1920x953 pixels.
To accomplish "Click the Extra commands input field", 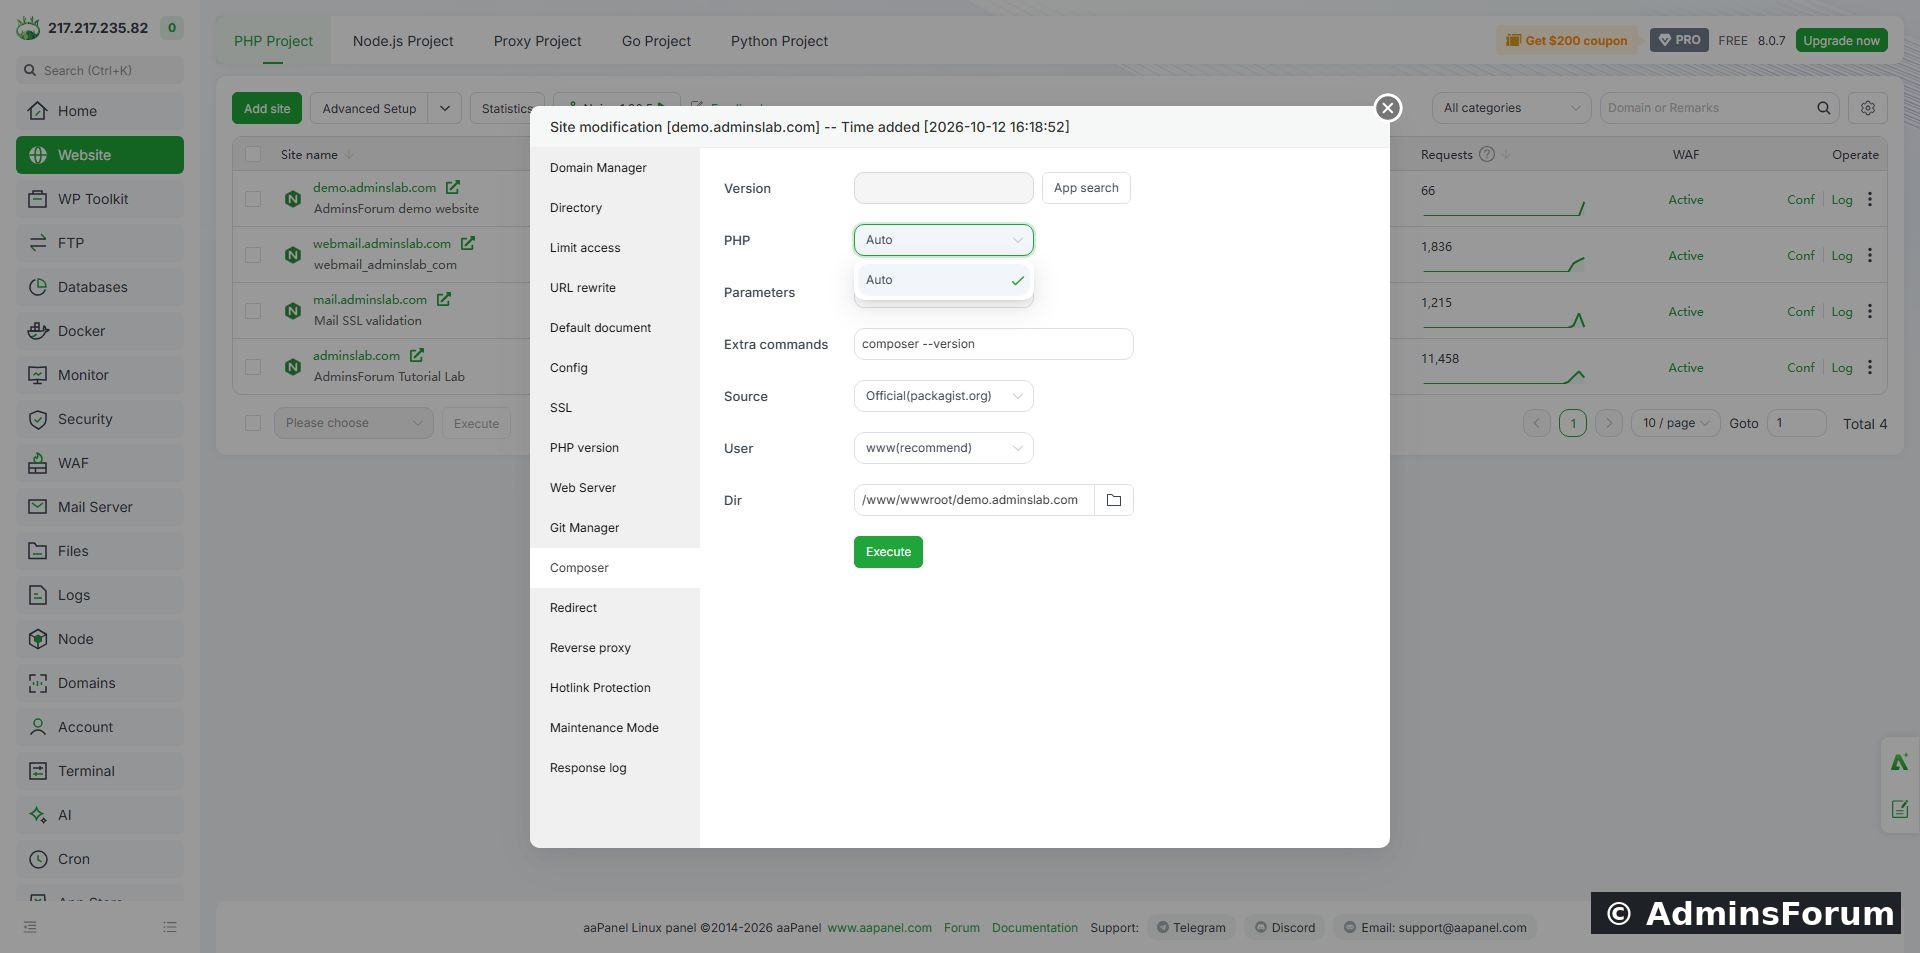I will (x=993, y=344).
